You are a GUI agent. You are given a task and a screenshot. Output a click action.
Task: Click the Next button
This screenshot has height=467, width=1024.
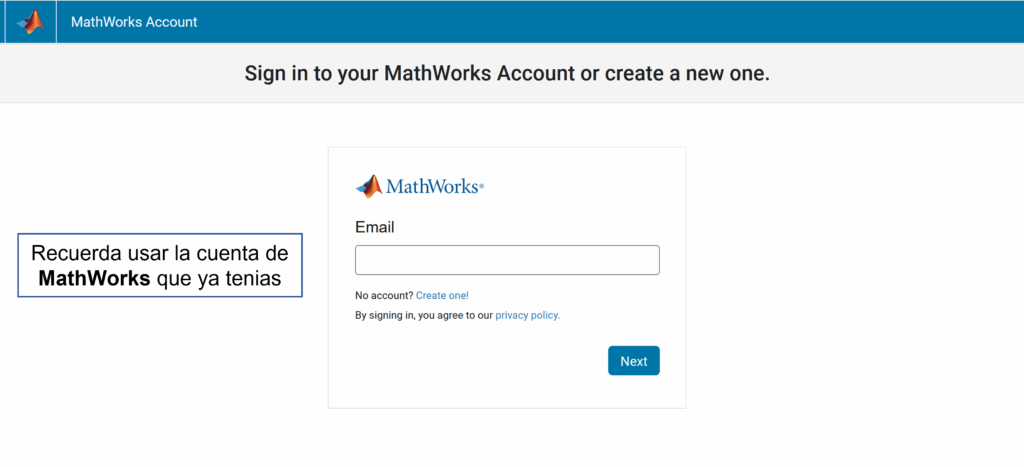633,361
